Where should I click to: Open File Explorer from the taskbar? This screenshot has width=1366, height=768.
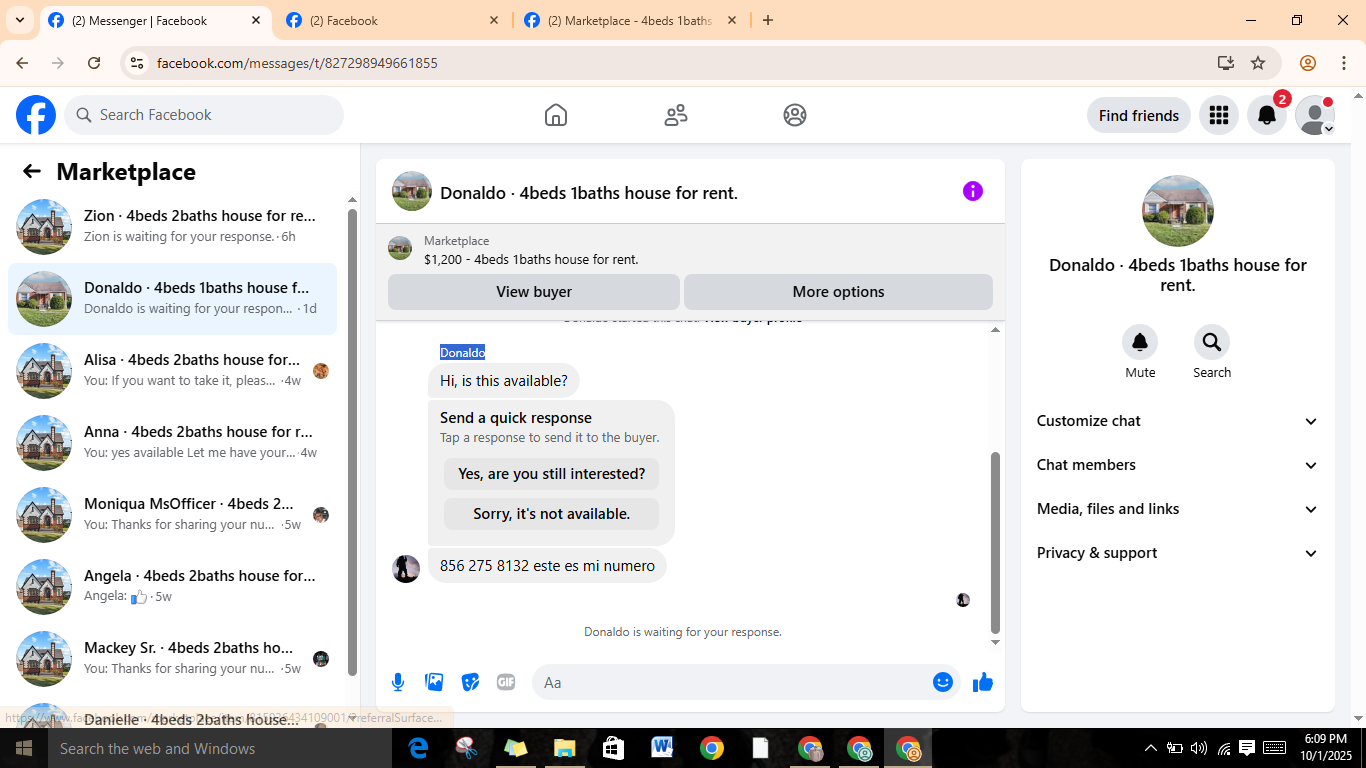point(565,748)
